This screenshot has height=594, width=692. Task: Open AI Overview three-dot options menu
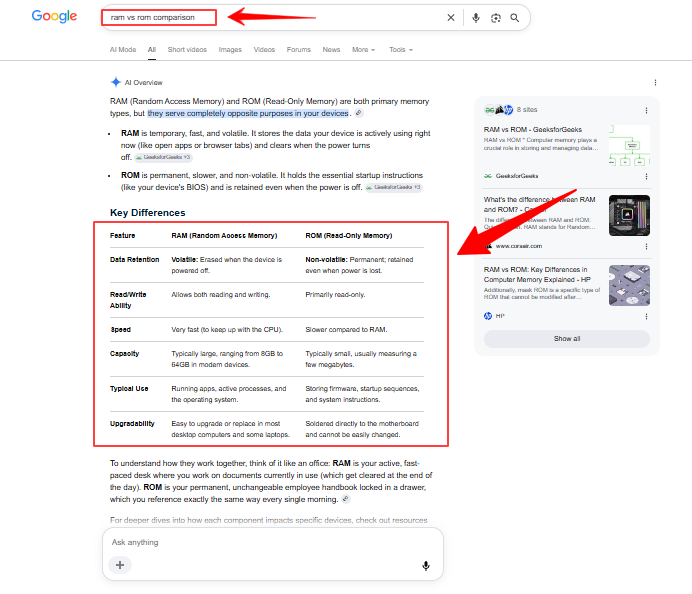pos(655,83)
